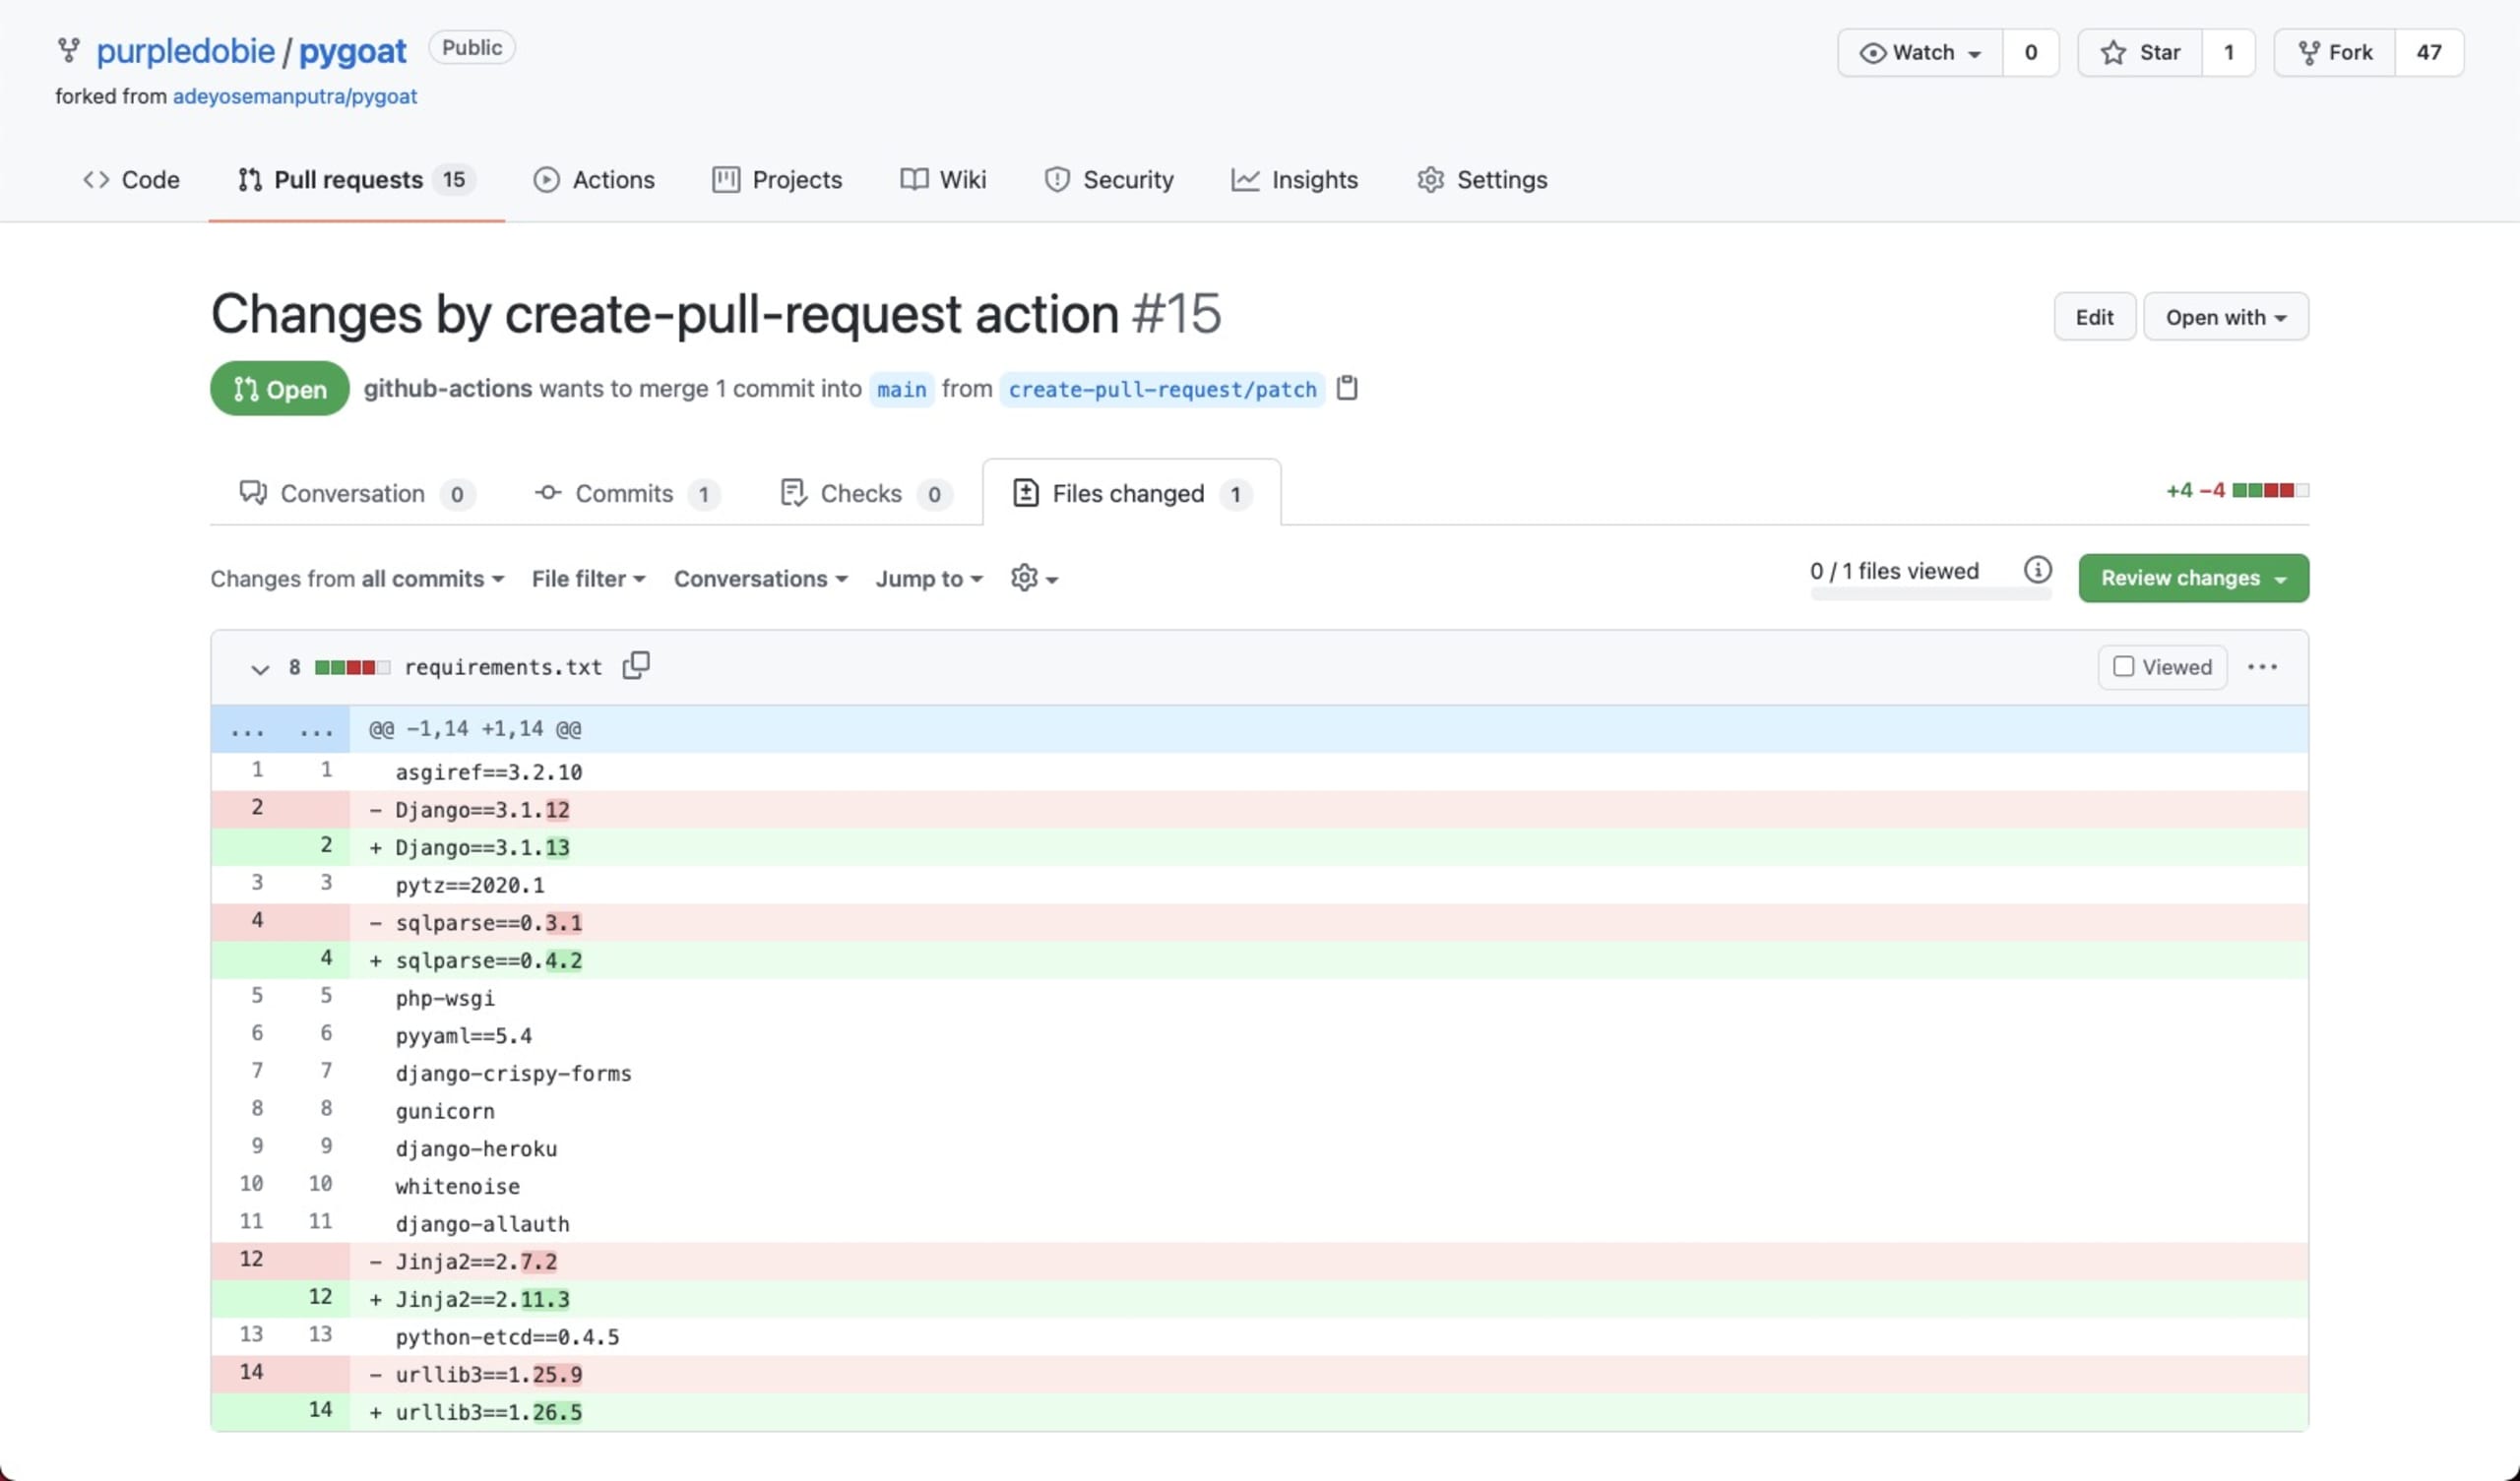
Task: Select removed line 'Django==3.1.12'
Action: pos(1259,809)
